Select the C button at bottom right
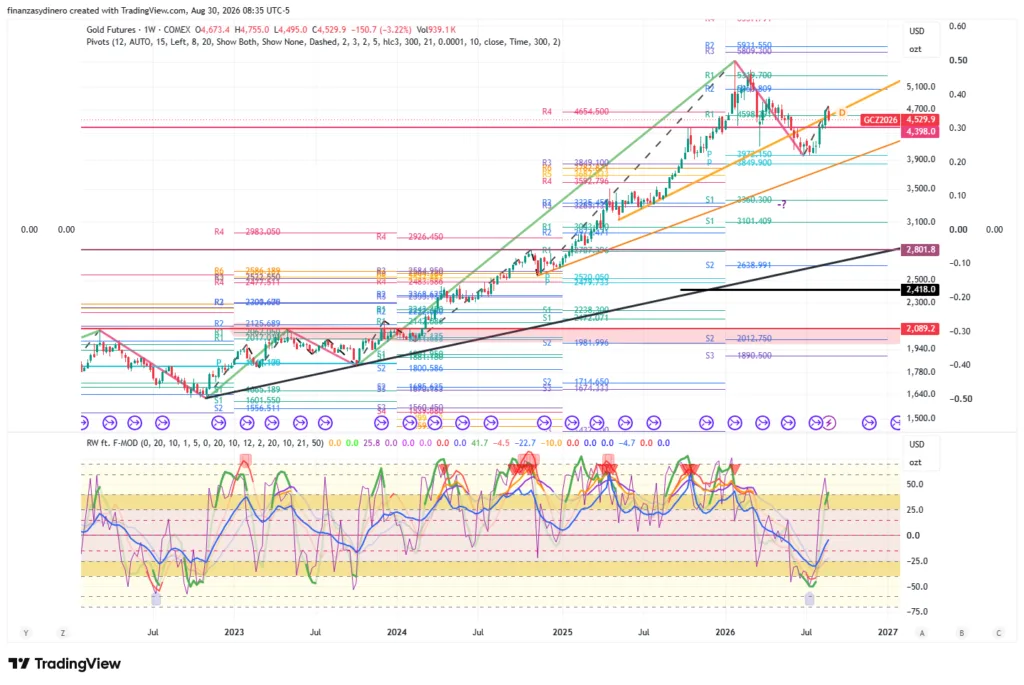 point(999,633)
